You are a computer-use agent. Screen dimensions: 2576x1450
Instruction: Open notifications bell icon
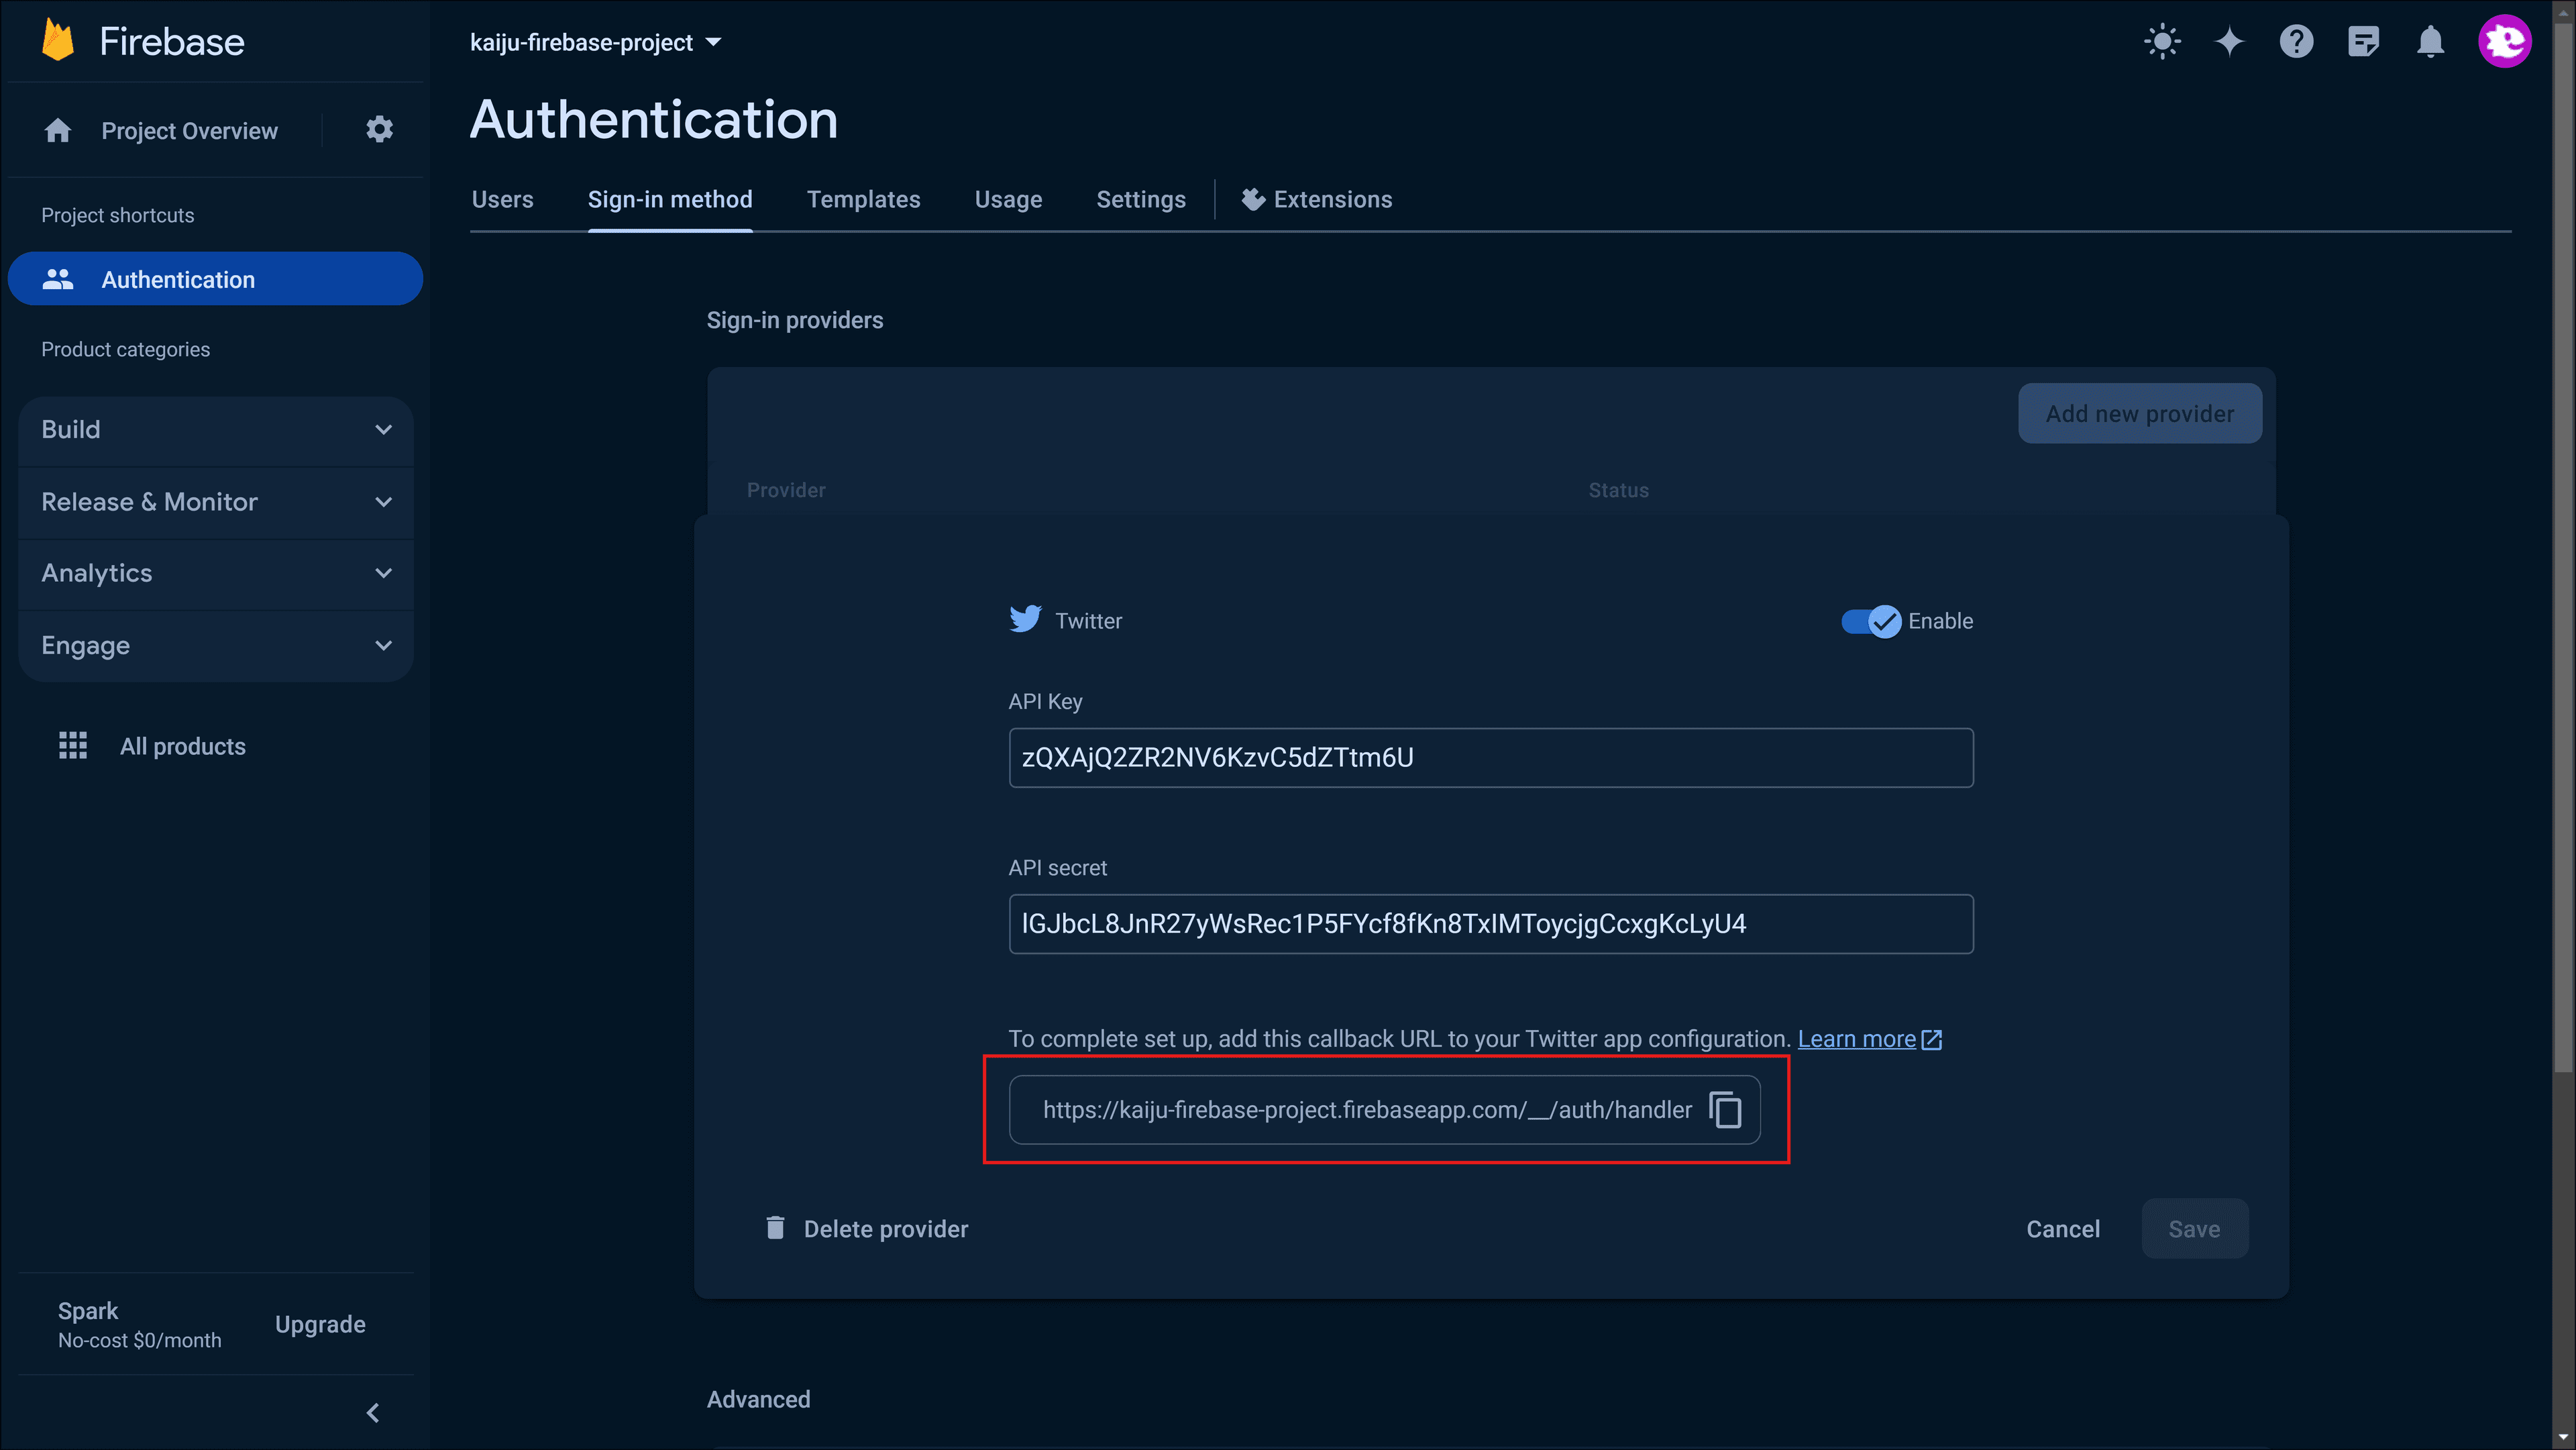point(2430,41)
